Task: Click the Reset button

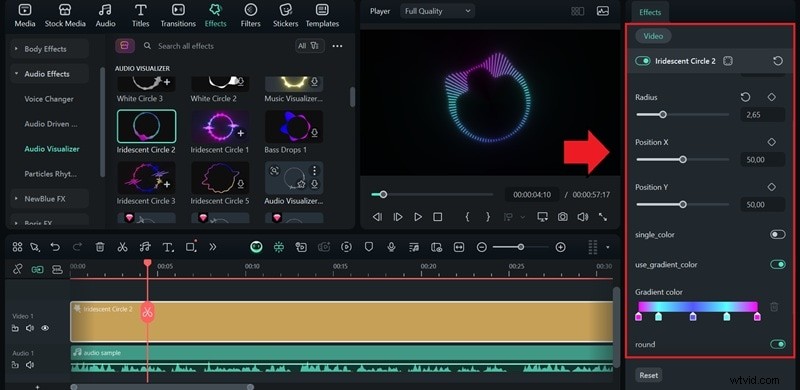Action: [648, 375]
